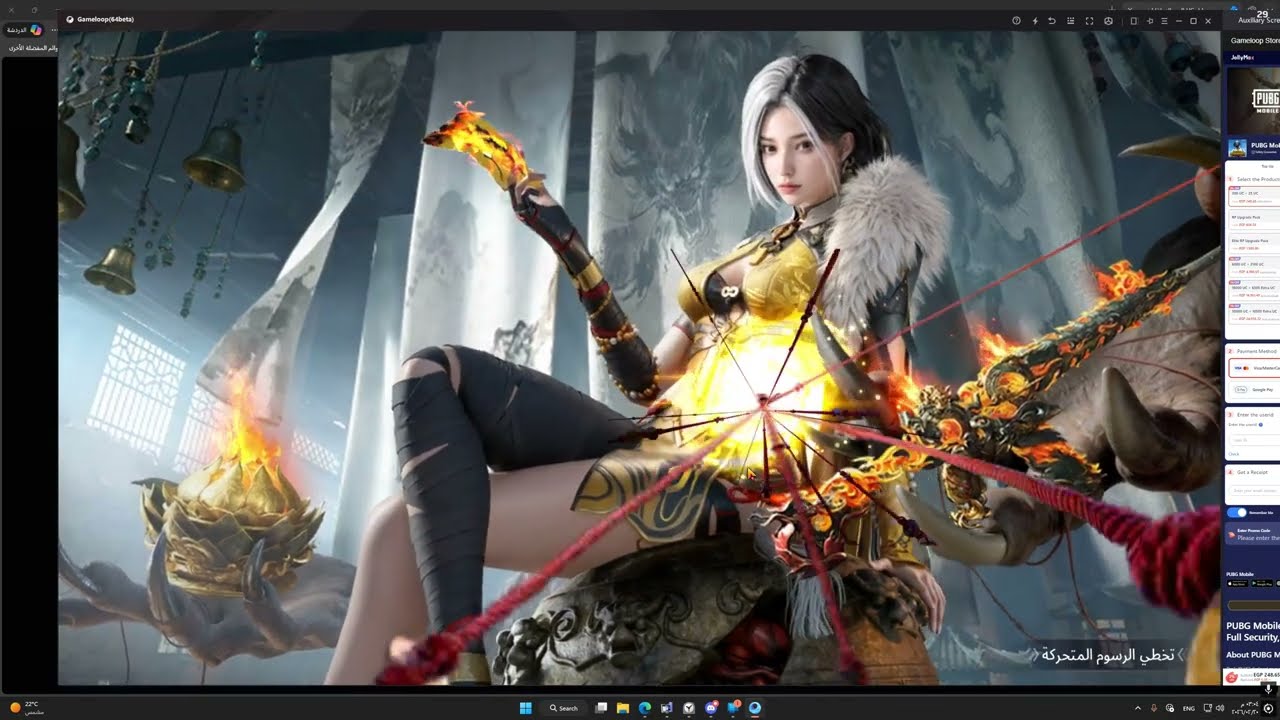Click the Gameloop Store tab title
The image size is (1280, 720).
tap(1255, 41)
